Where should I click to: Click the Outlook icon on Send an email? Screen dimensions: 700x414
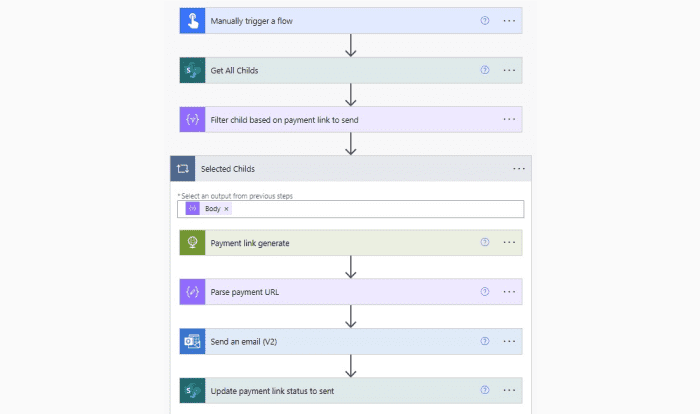(190, 341)
